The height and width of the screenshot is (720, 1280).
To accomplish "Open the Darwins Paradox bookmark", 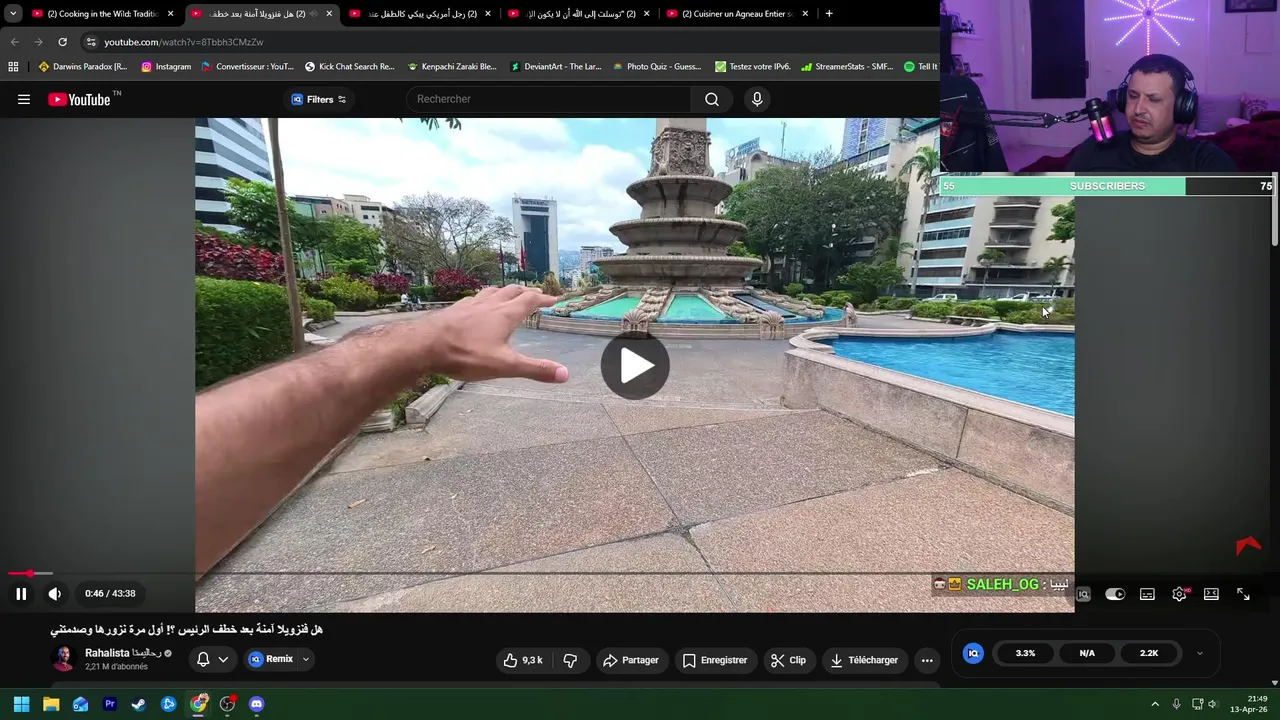I will [x=83, y=67].
